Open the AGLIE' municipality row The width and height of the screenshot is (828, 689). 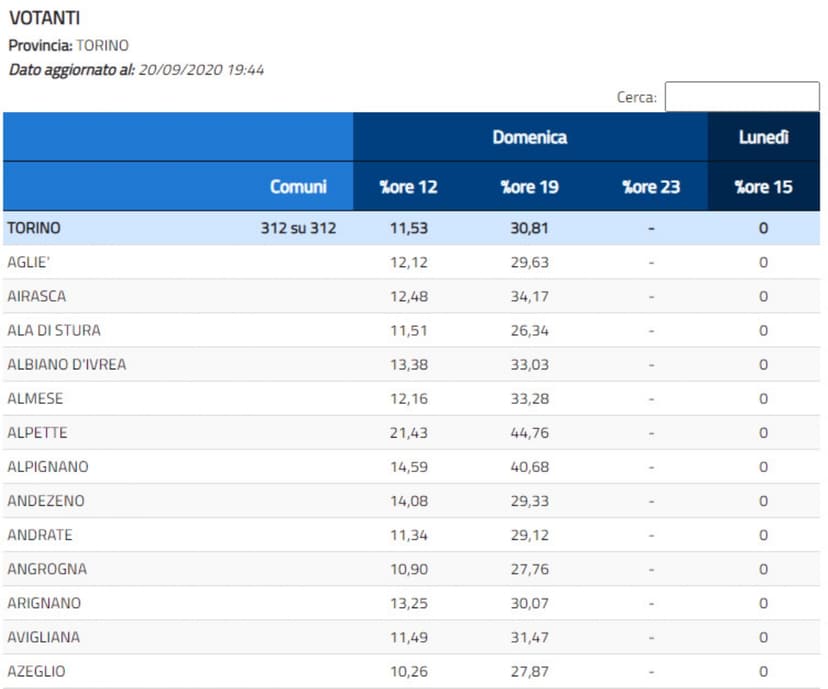28,262
